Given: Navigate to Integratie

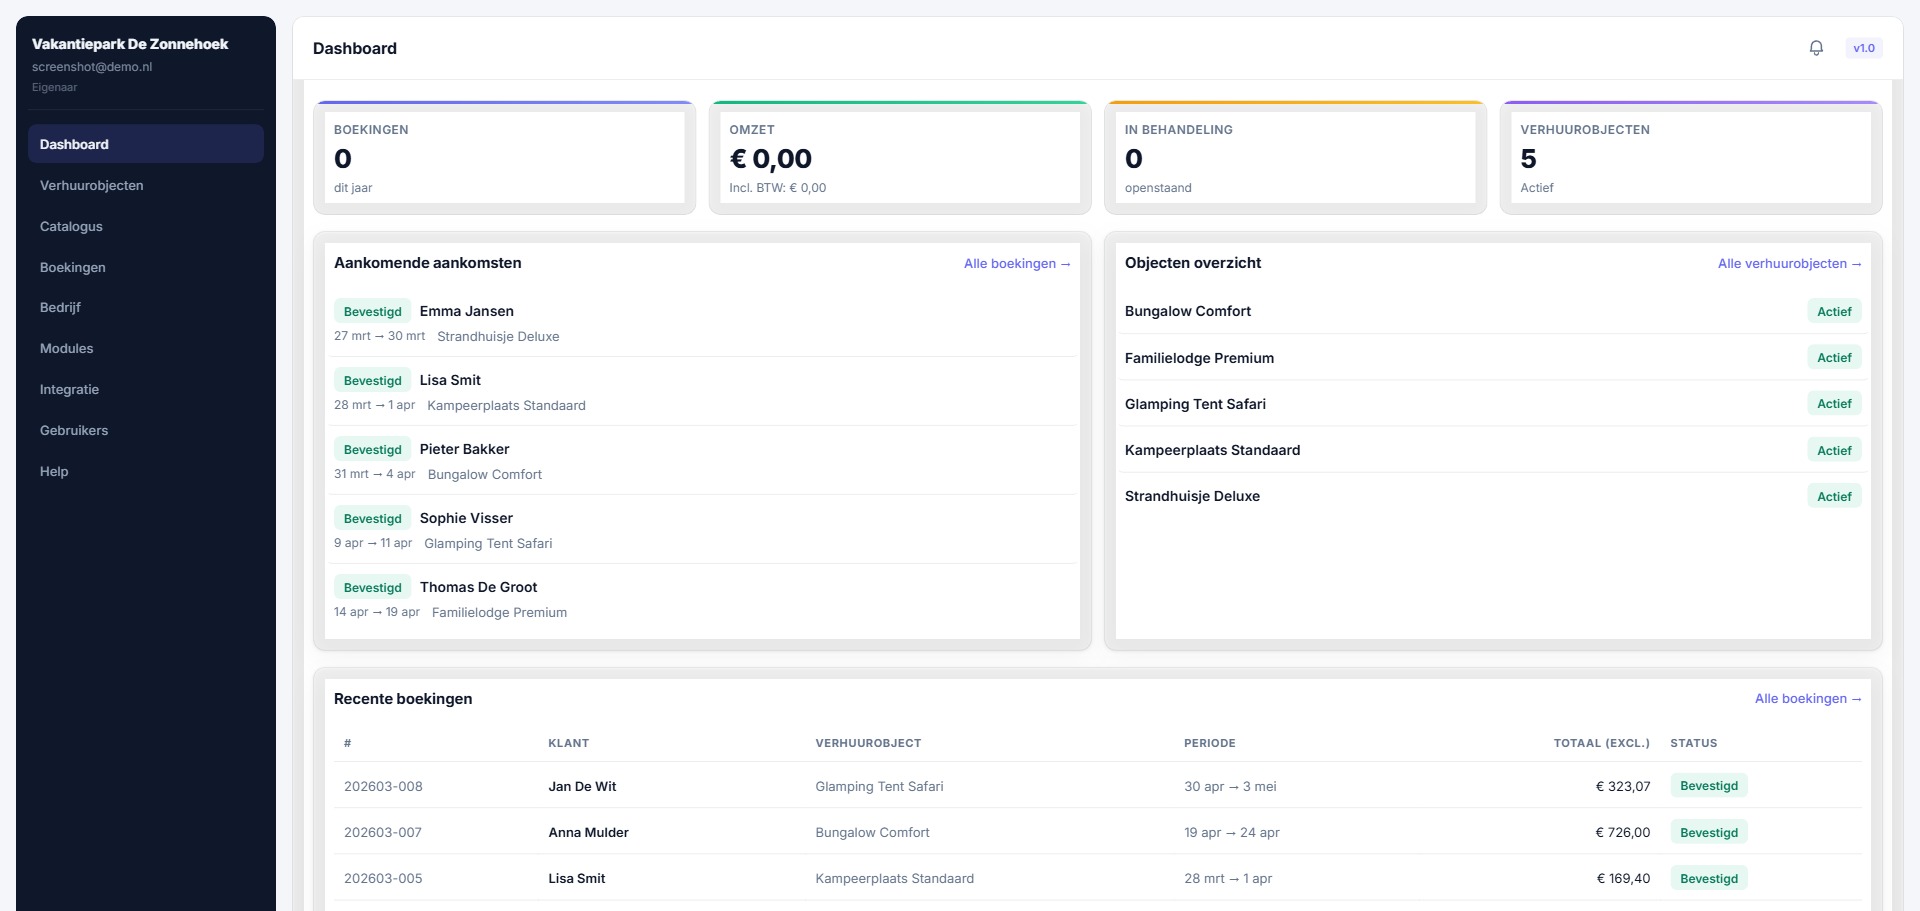Looking at the screenshot, I should (x=69, y=389).
